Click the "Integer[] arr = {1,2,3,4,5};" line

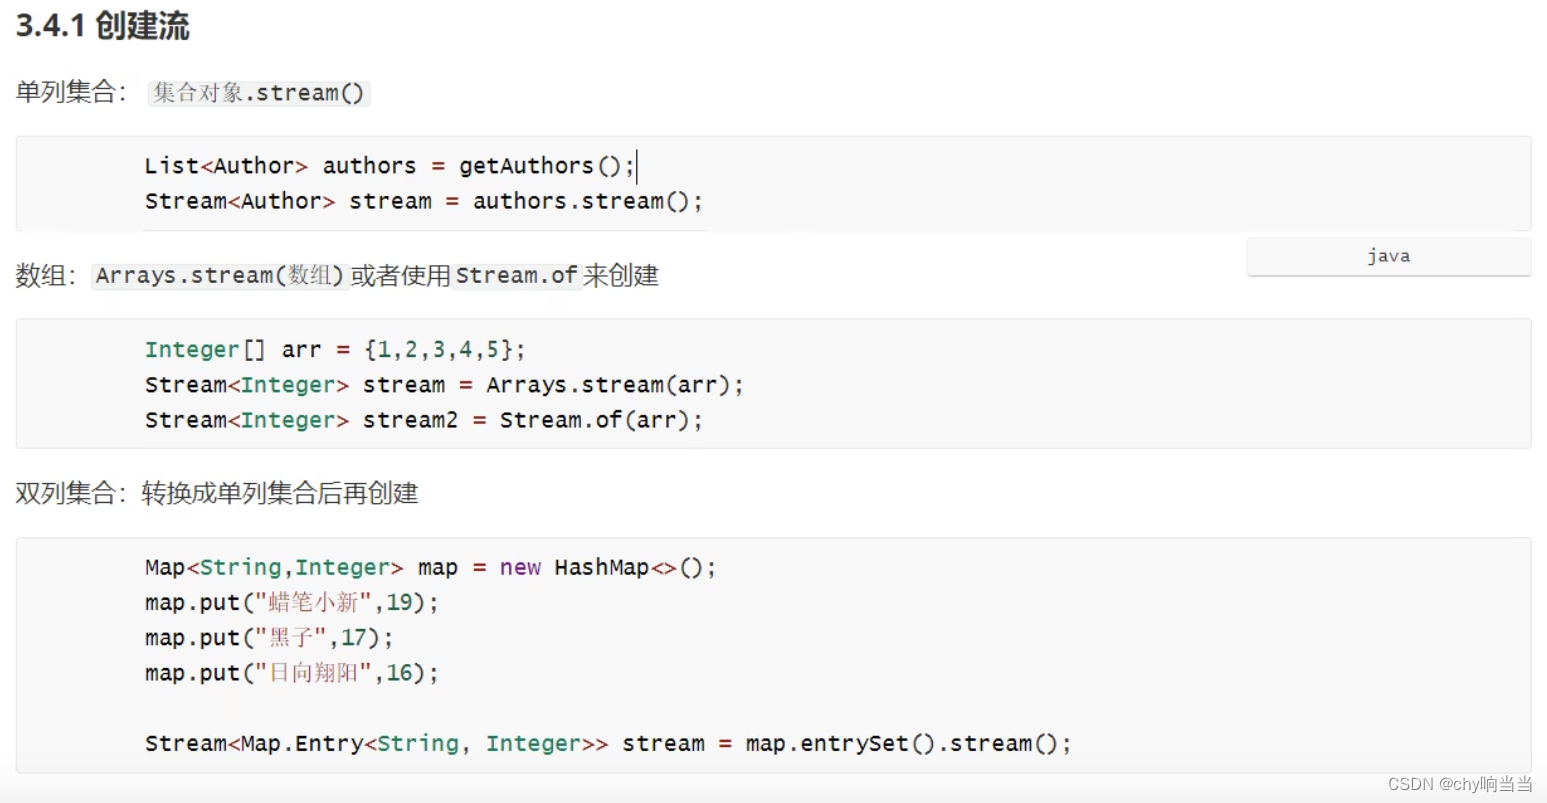click(334, 349)
